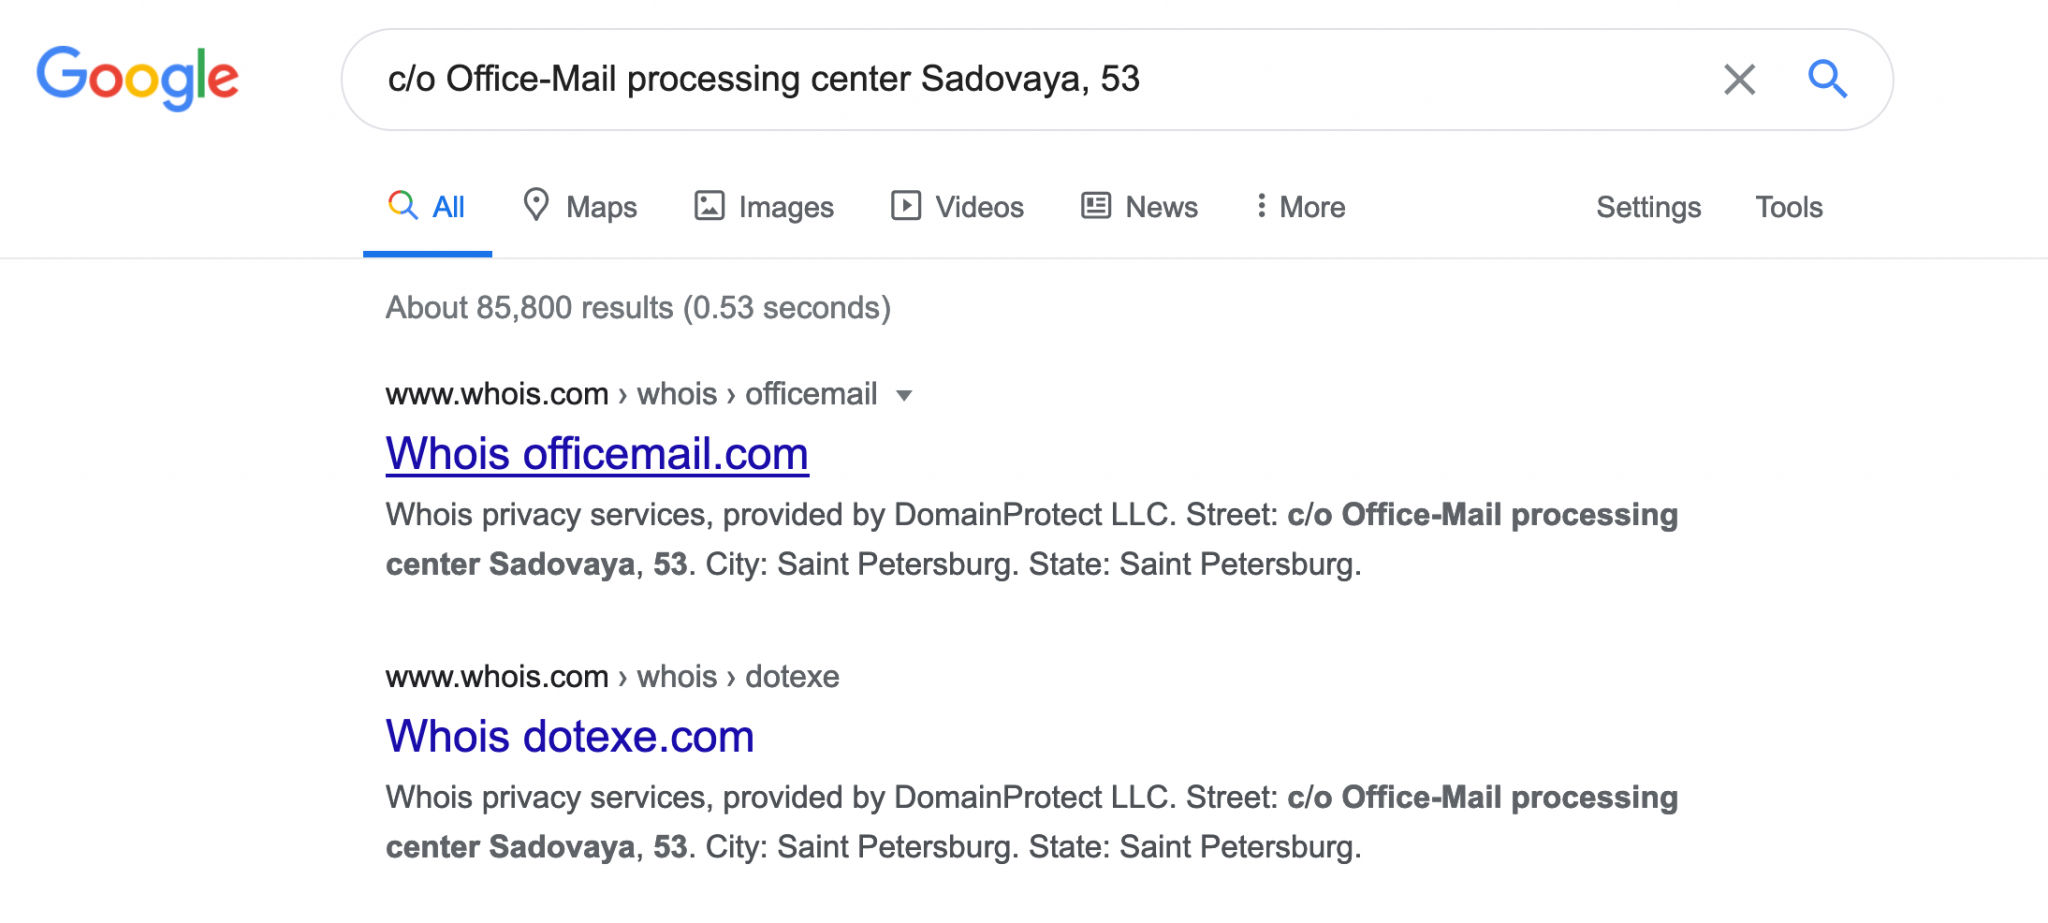Switch to the Videos tab

click(957, 207)
